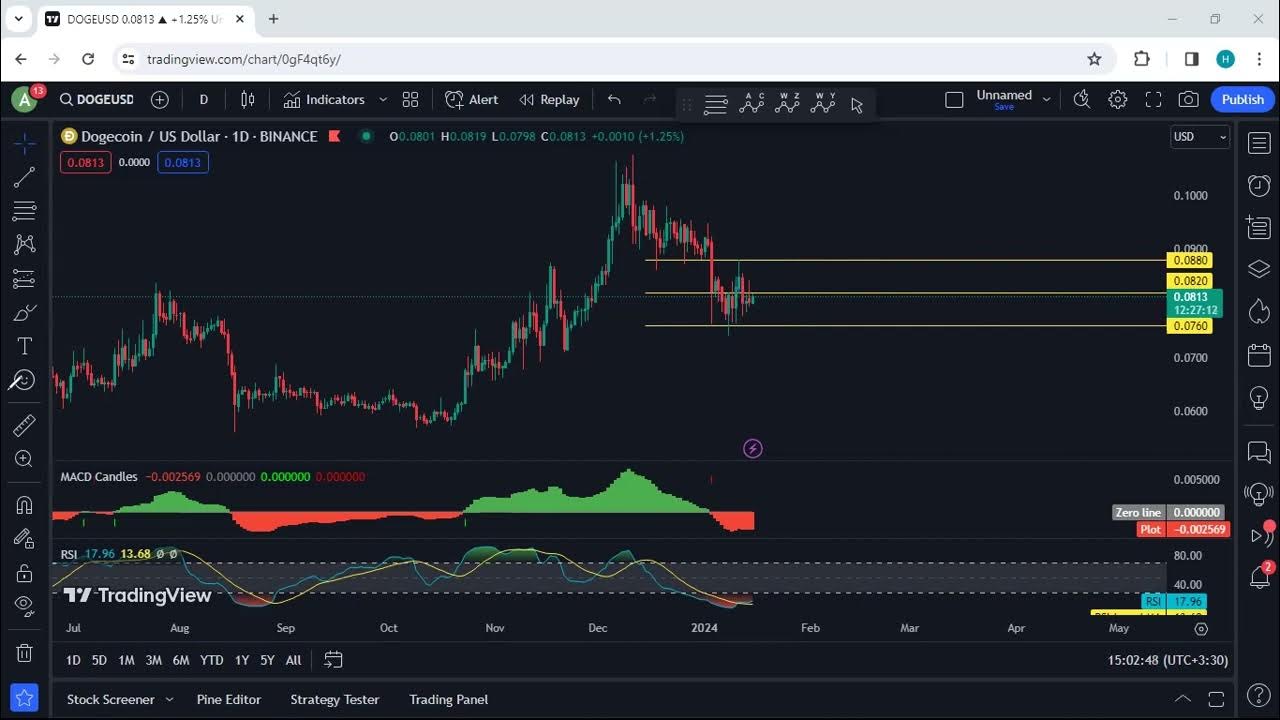
Task: Open the icons and emoji tool
Action: 22,380
